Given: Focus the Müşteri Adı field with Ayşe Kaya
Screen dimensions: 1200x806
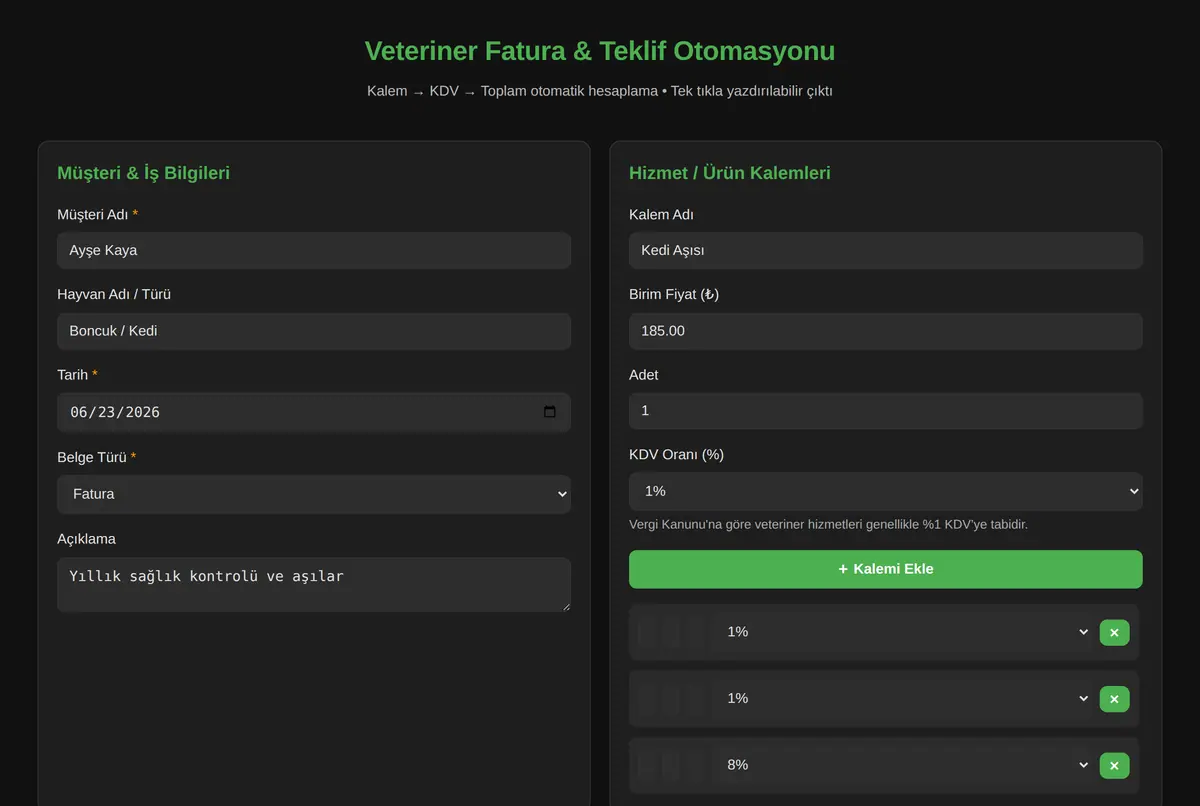Looking at the screenshot, I should (x=314, y=250).
